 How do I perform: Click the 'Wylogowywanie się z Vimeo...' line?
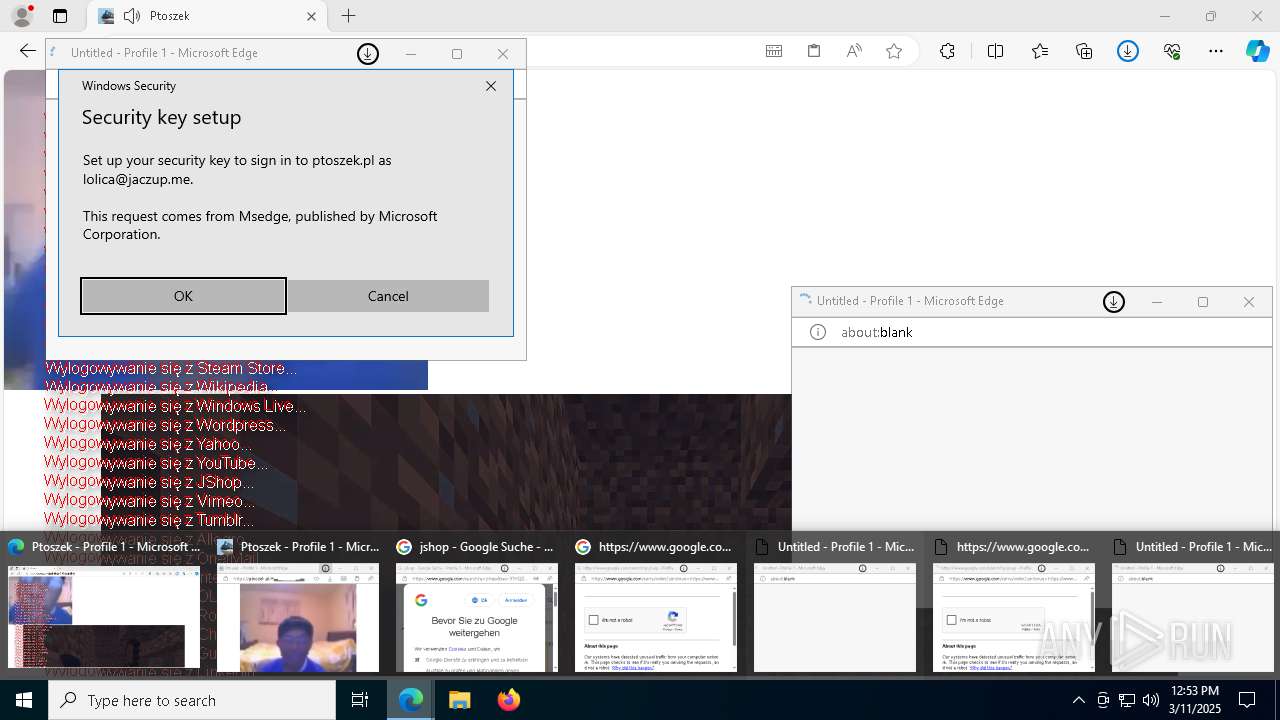point(149,501)
